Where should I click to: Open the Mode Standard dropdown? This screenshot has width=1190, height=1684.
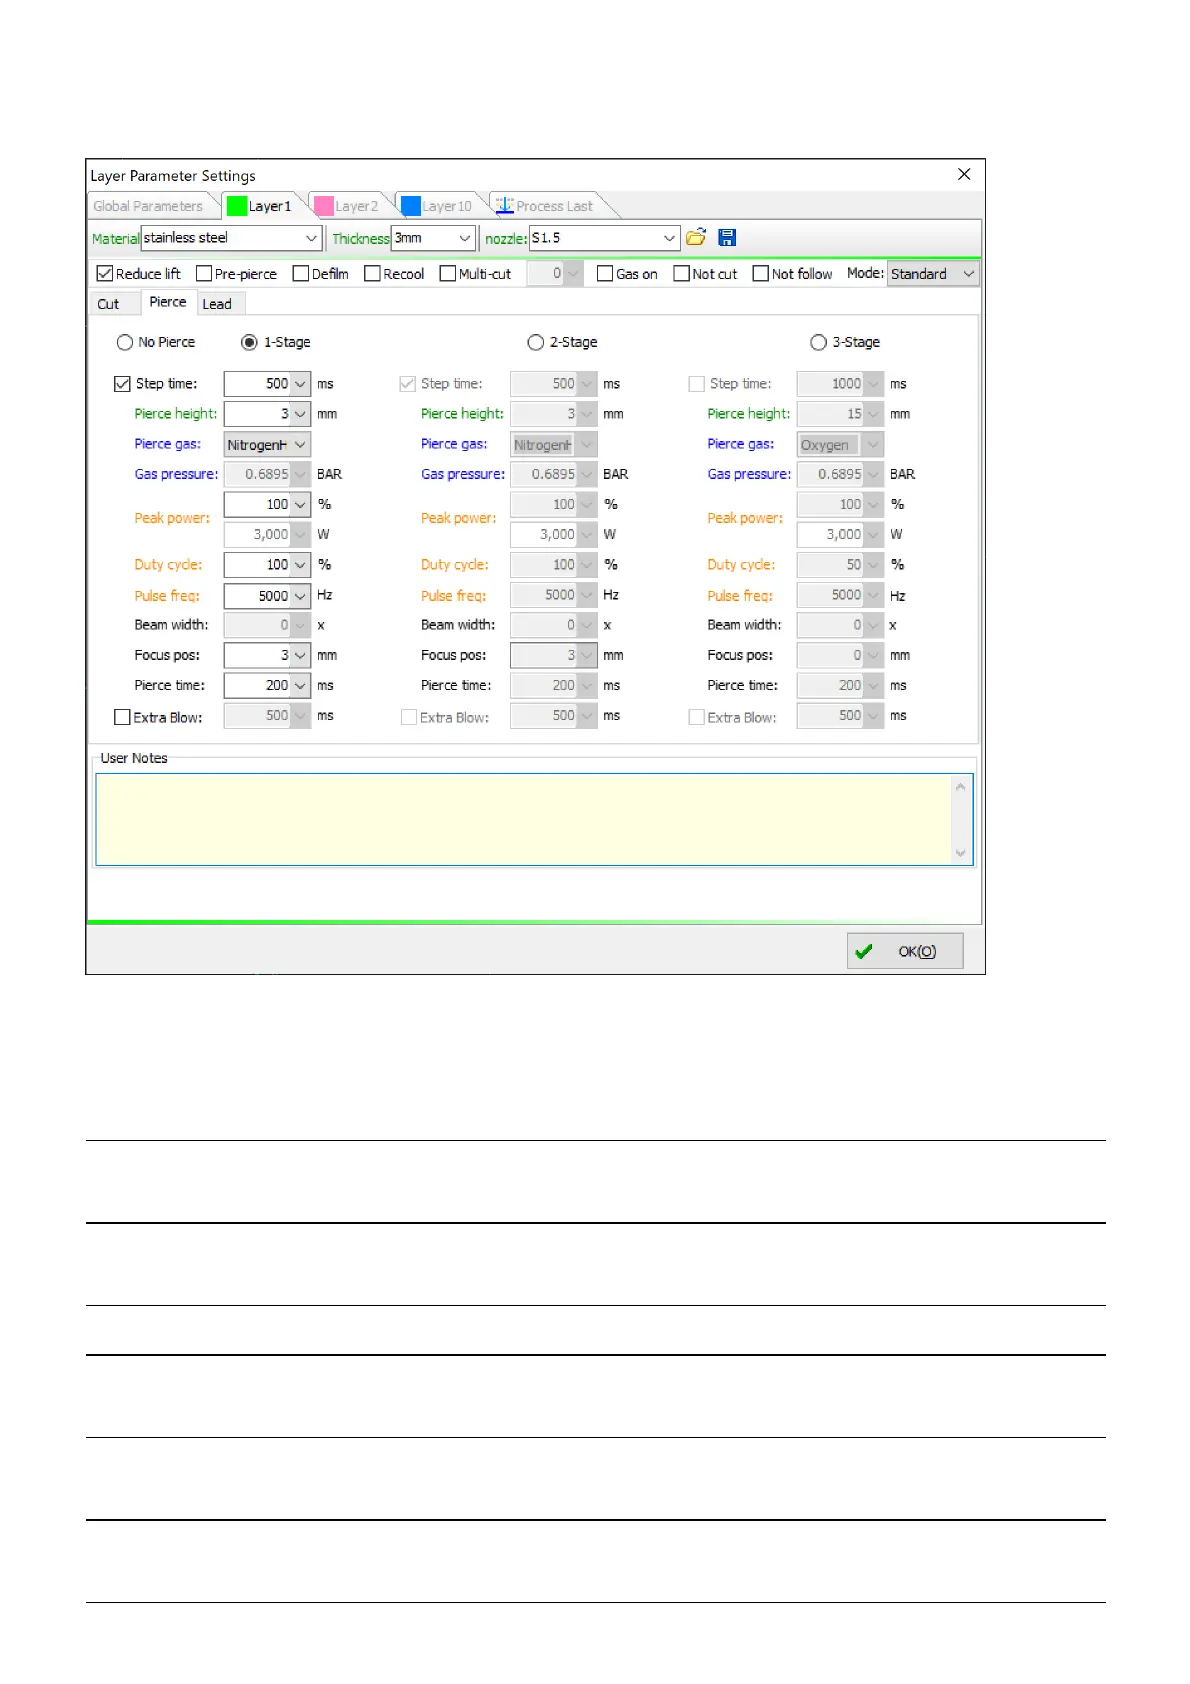click(x=967, y=274)
